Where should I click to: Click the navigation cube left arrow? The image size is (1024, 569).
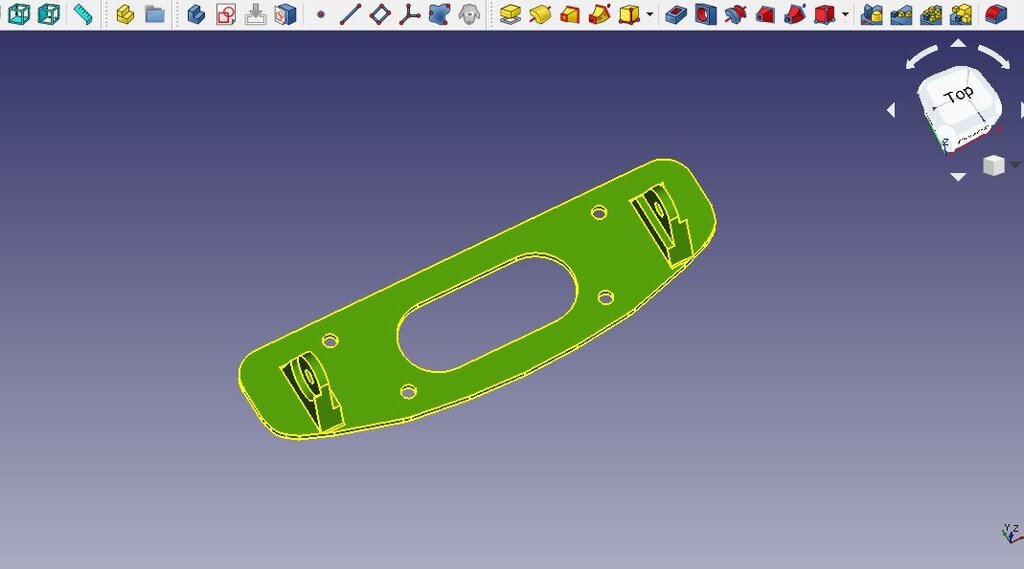tap(891, 111)
